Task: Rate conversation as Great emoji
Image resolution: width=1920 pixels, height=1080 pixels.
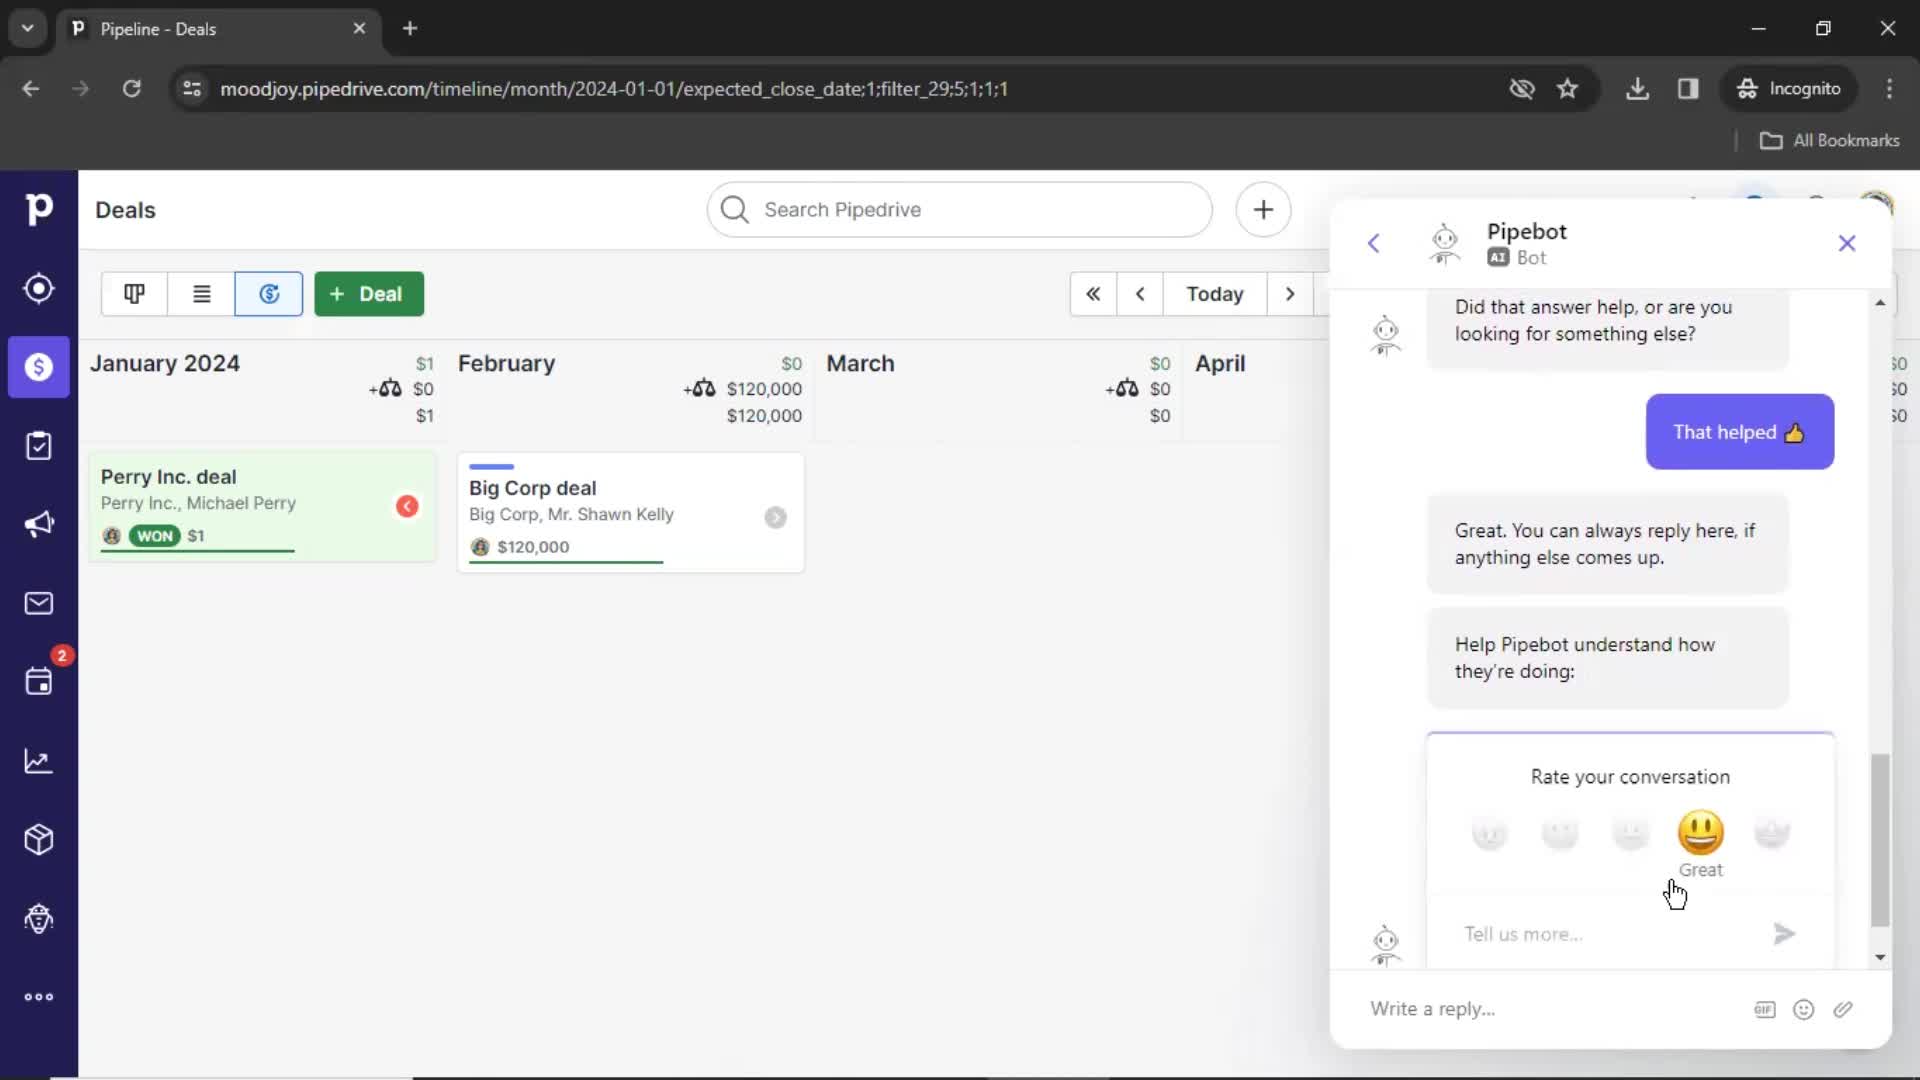Action: [1700, 833]
